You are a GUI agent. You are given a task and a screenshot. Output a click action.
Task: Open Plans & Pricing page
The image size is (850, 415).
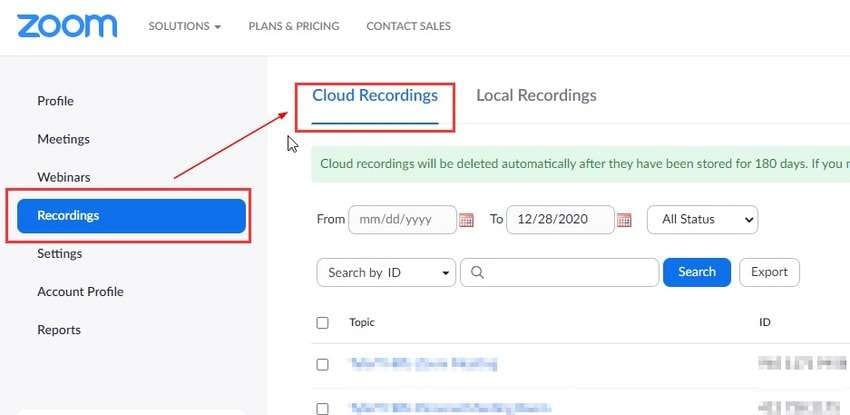tap(294, 26)
